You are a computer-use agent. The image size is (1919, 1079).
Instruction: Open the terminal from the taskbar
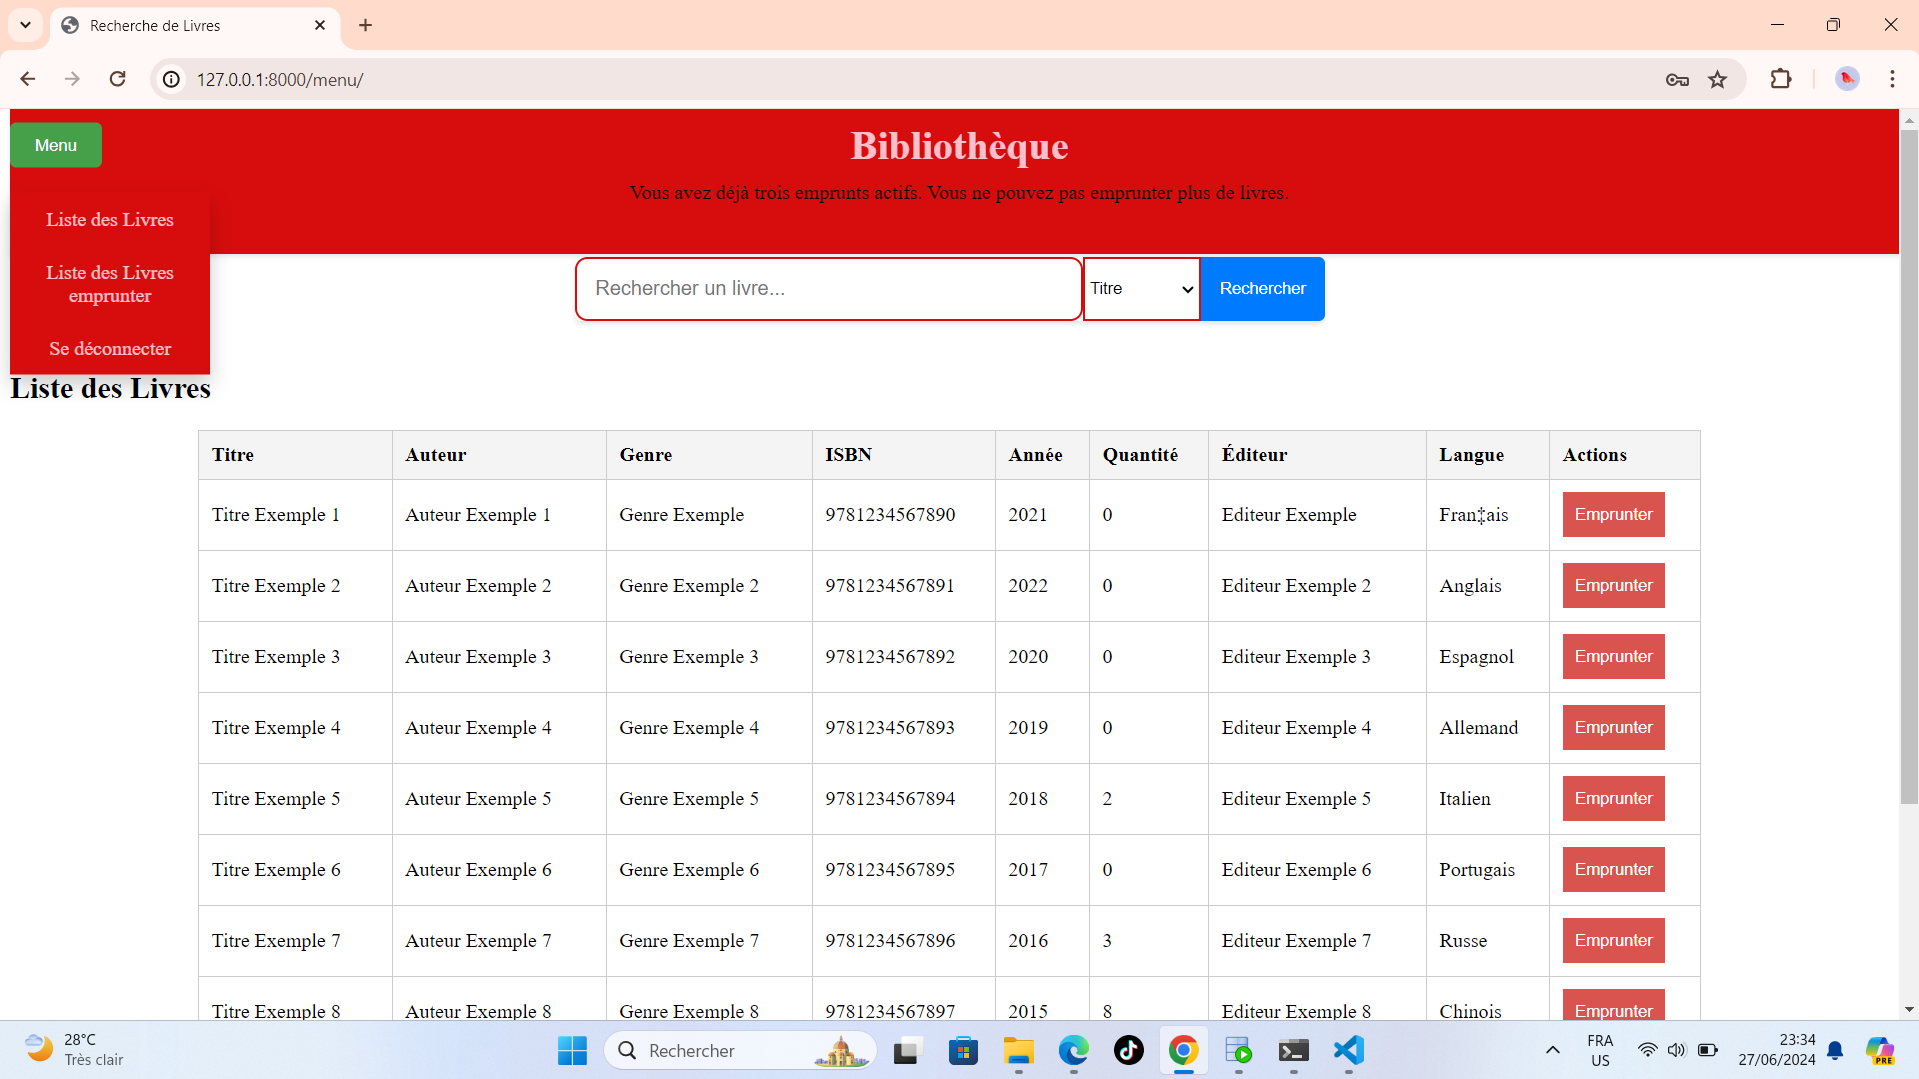coord(1293,1051)
